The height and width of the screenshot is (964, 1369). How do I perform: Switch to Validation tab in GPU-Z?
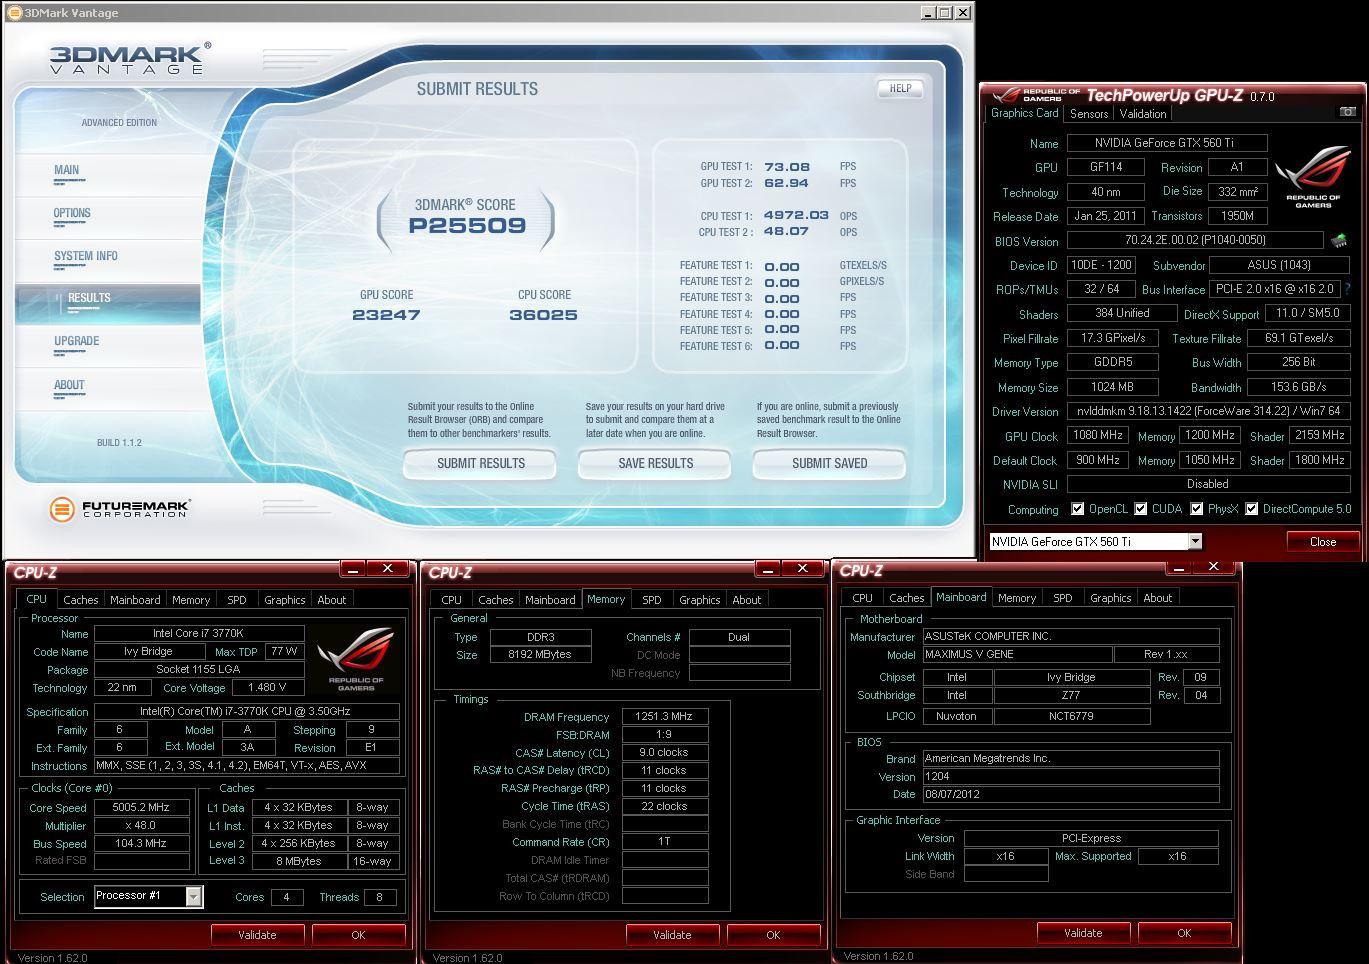pos(1143,114)
